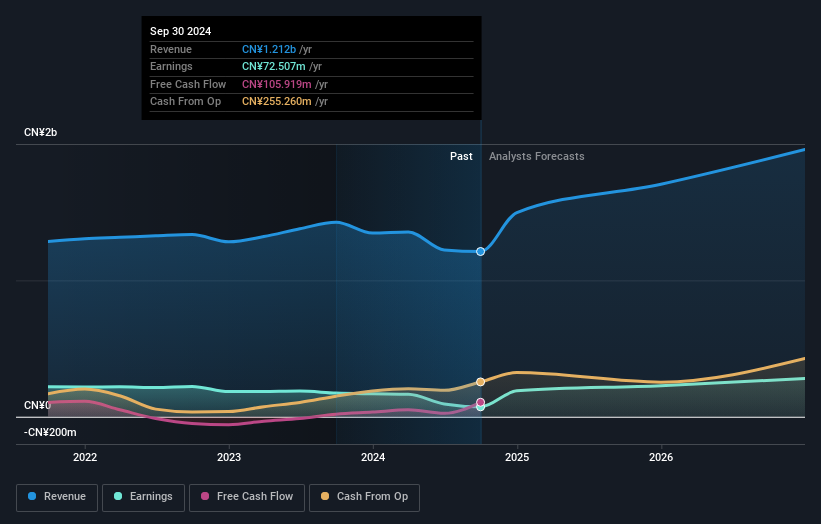Click the Analysts Forecasts label

tap(536, 156)
